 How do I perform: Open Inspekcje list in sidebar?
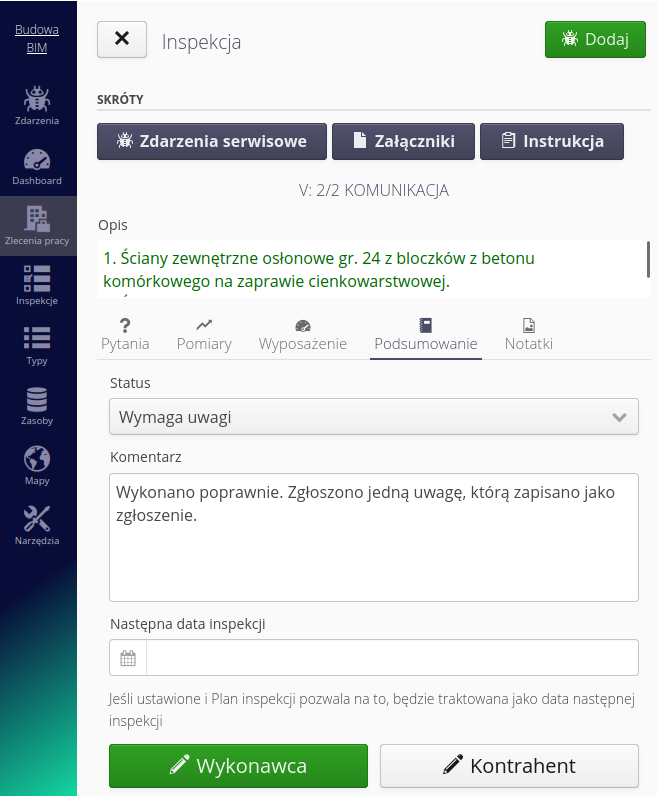coord(37,286)
